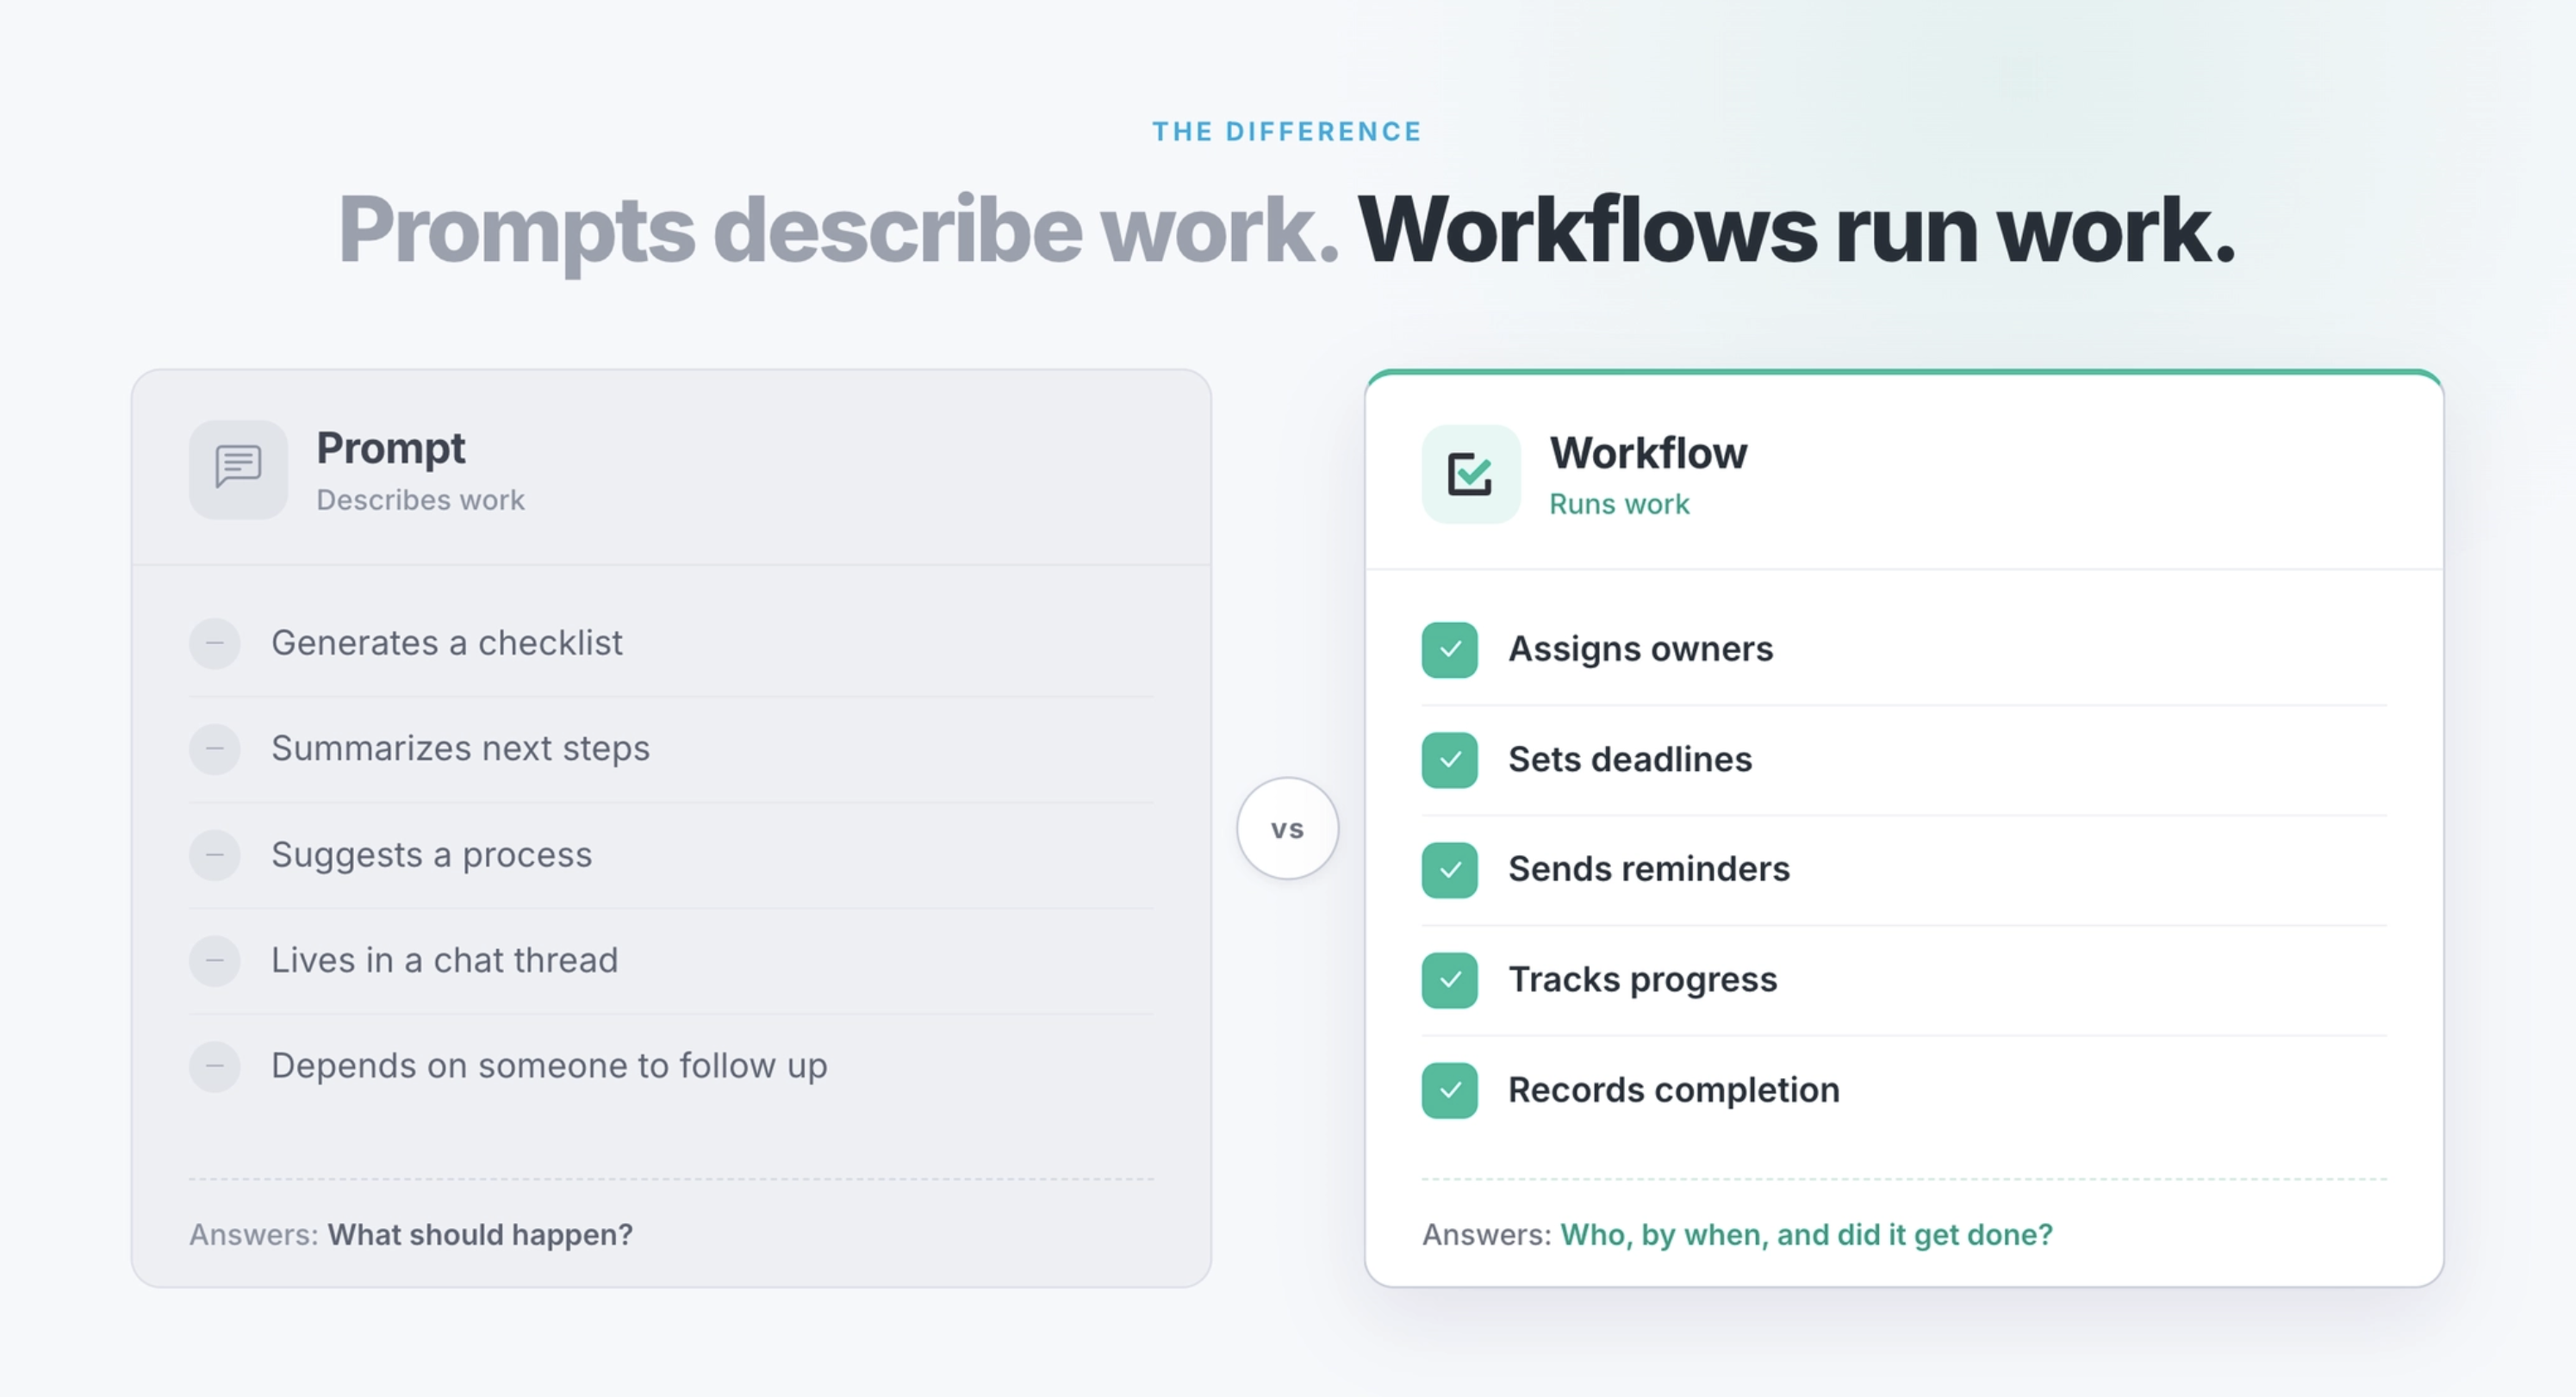Viewport: 2576px width, 1397px height.
Task: Select the Lives in a chat thread text
Action: [445, 961]
